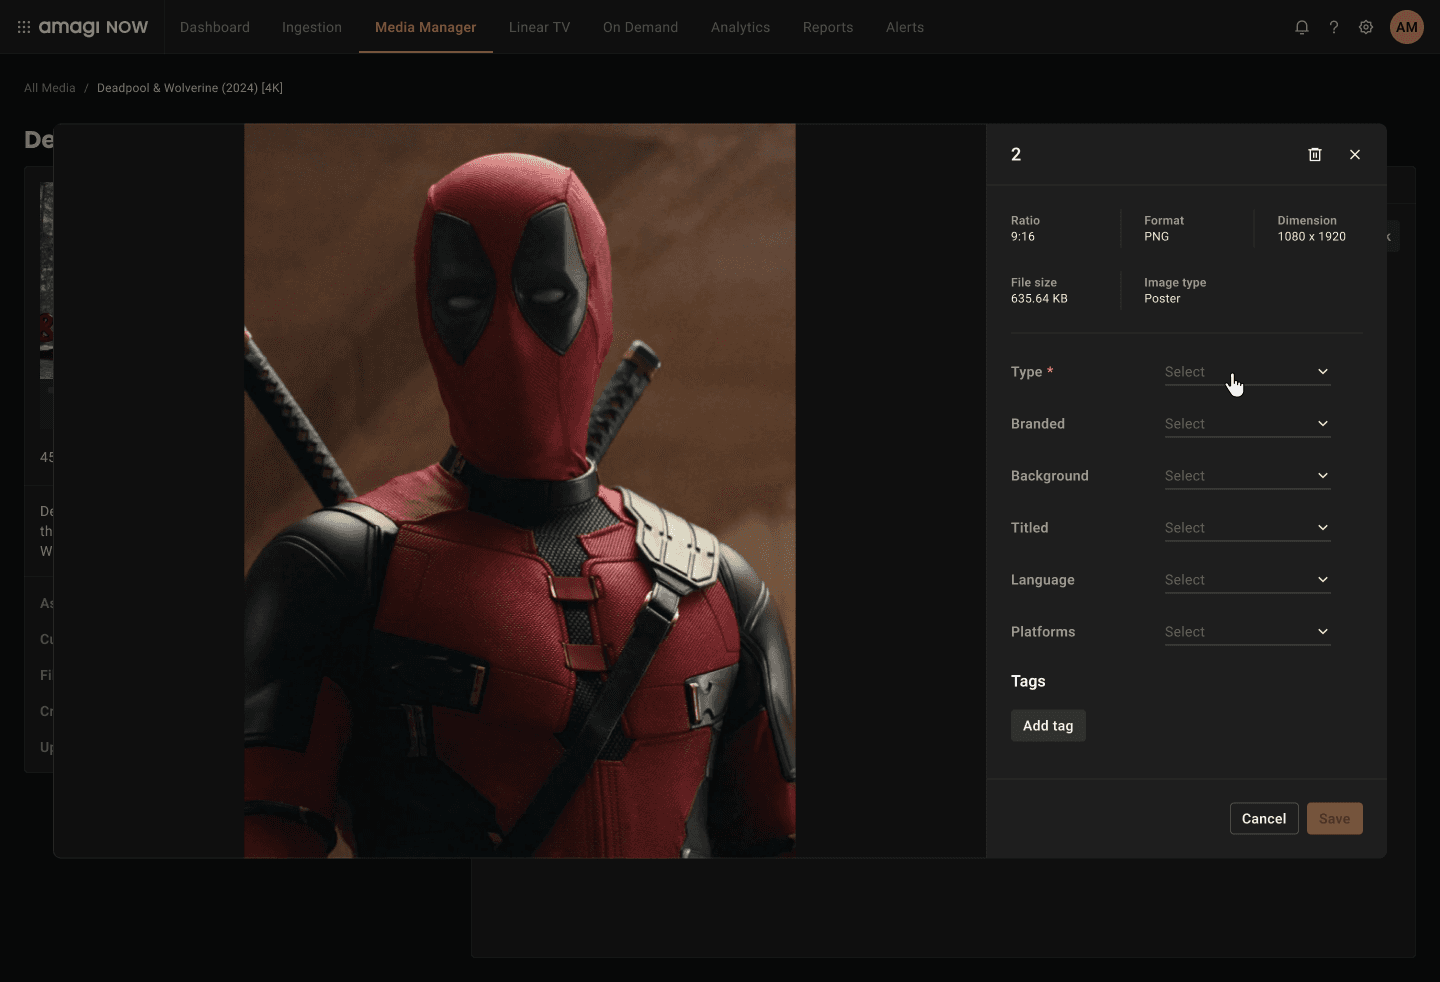This screenshot has width=1440, height=982.
Task: Click the 635.64 KB file size value
Action: [x=1039, y=299]
